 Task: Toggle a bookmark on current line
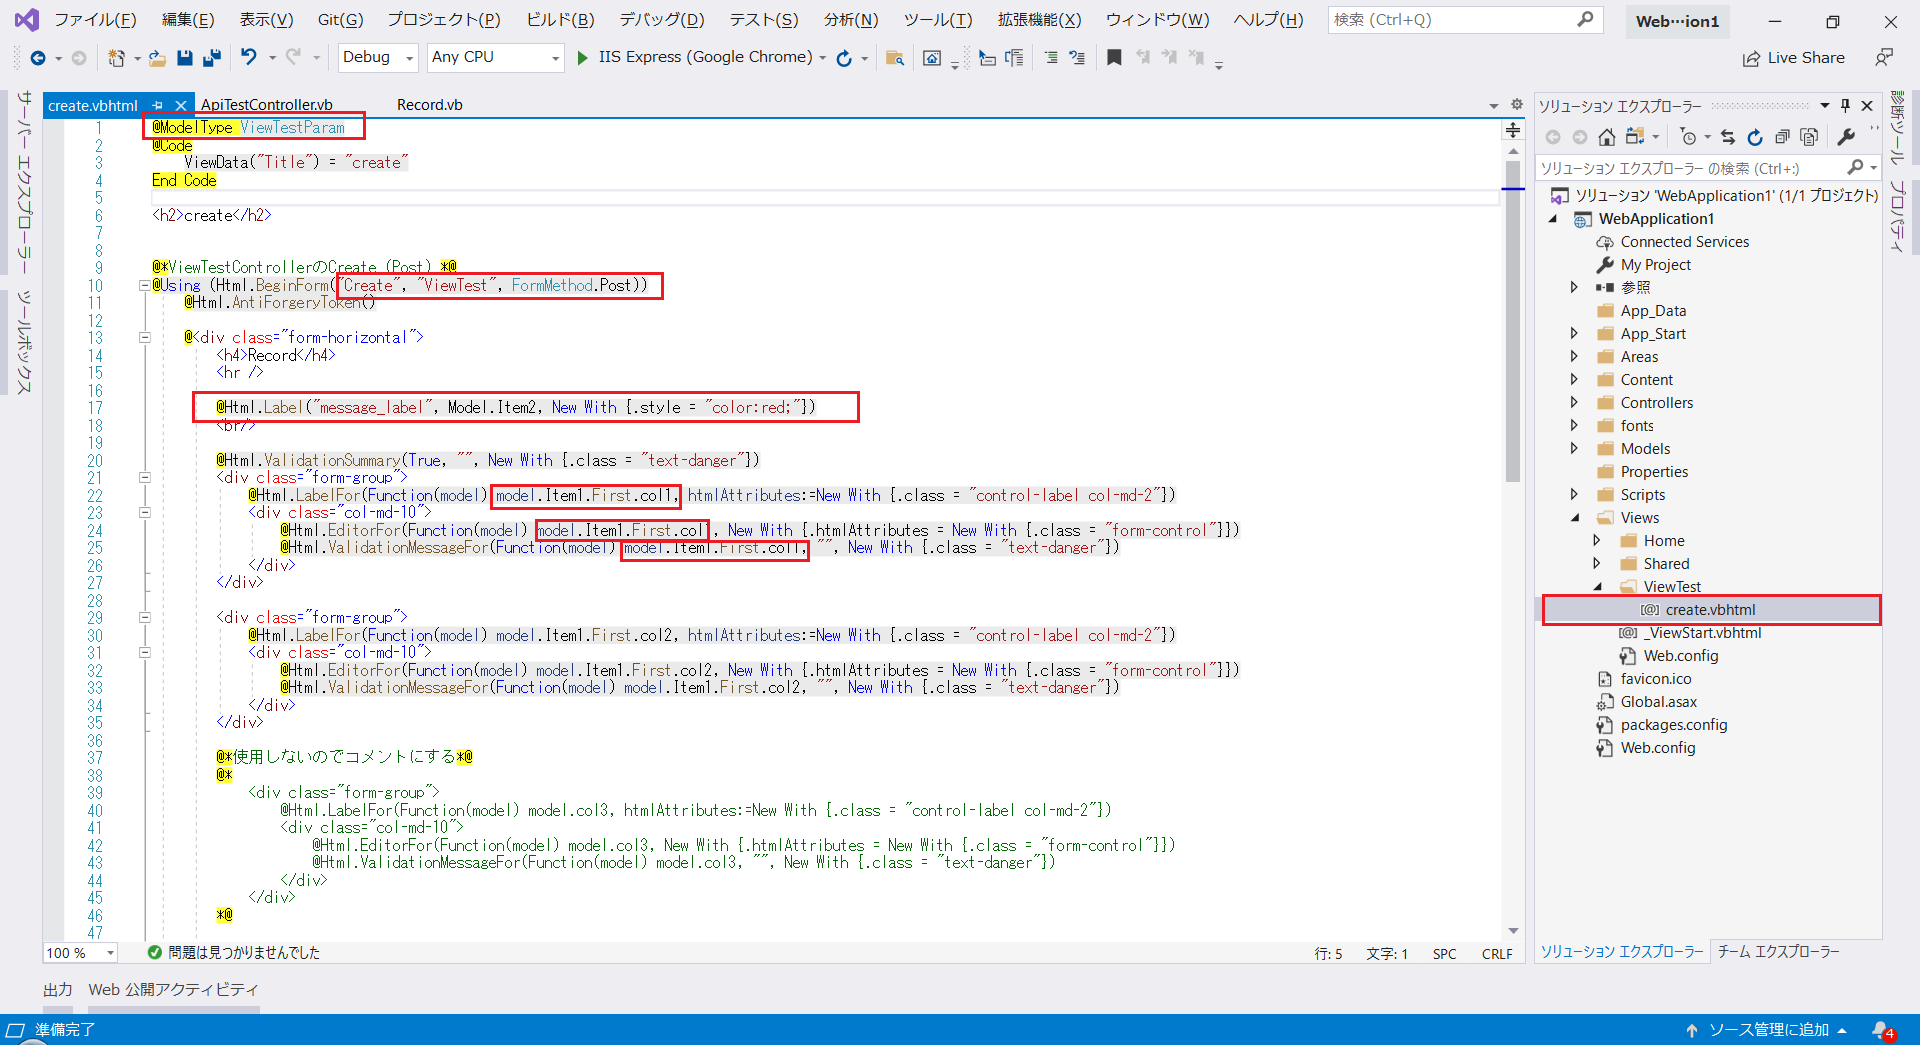1114,57
